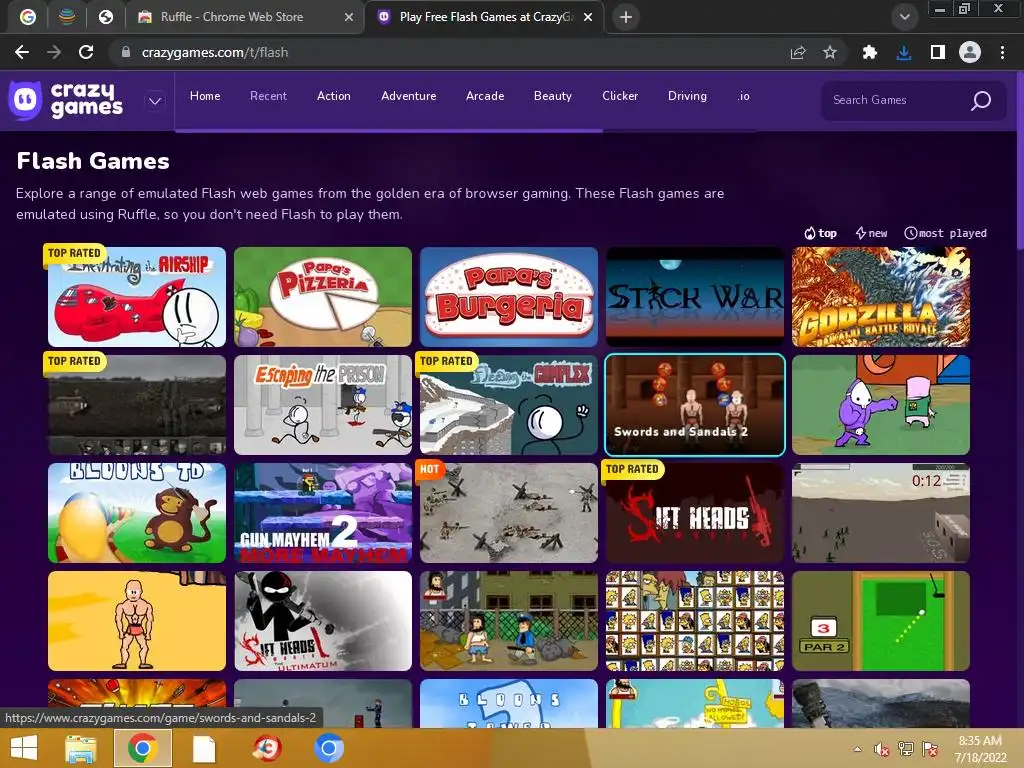The width and height of the screenshot is (1024, 768).
Task: Open Fleeing the Complex game
Action: (509, 405)
